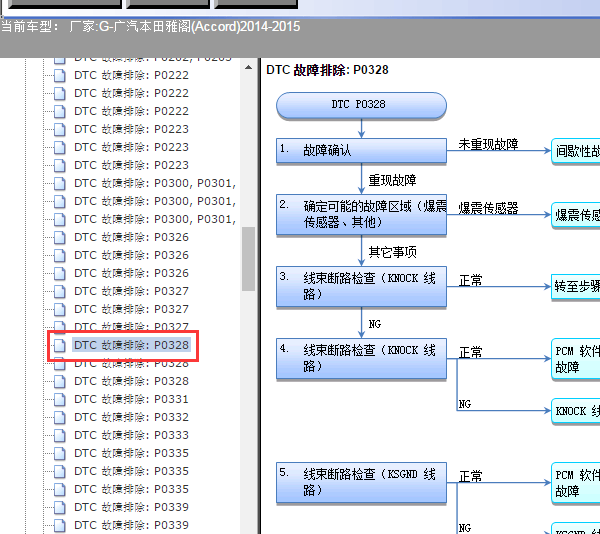This screenshot has width=600, height=534.
Task: Select flowchart step 3 线束断路检查 box
Action: pyautogui.click(x=361, y=286)
